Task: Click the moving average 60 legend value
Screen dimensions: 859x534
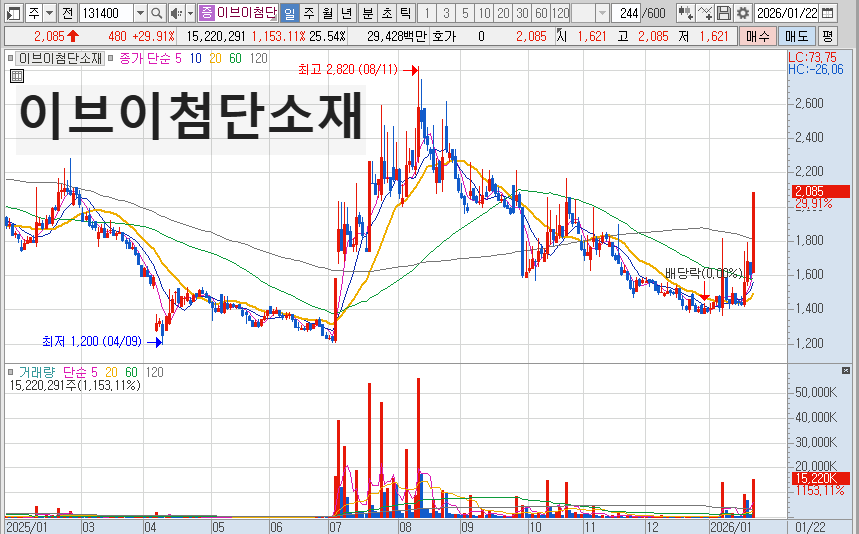Action: (x=235, y=58)
